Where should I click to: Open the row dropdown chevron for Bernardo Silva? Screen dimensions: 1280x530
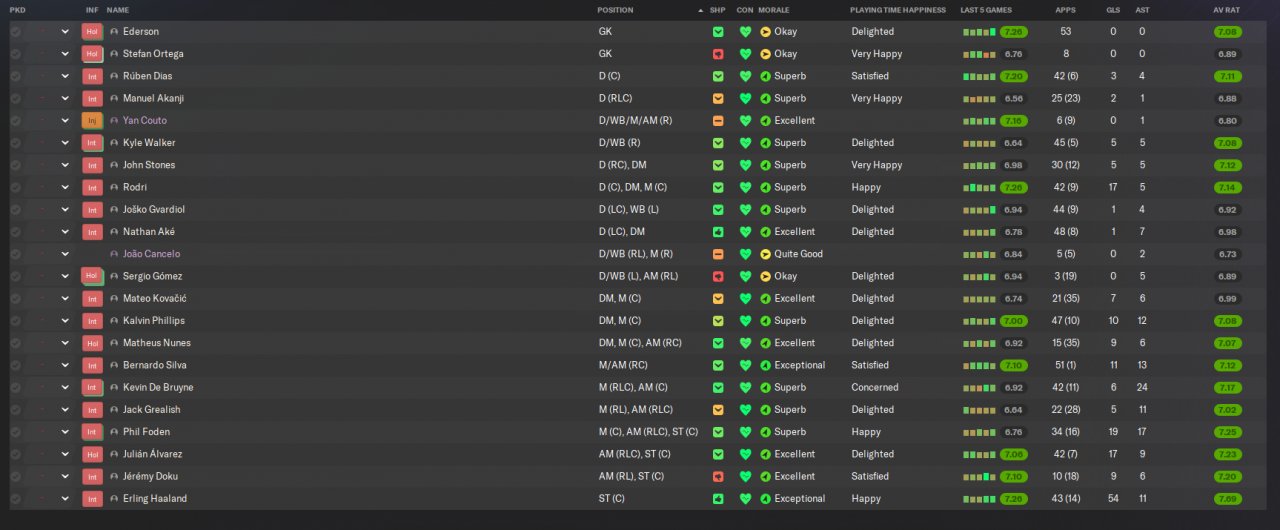65,365
